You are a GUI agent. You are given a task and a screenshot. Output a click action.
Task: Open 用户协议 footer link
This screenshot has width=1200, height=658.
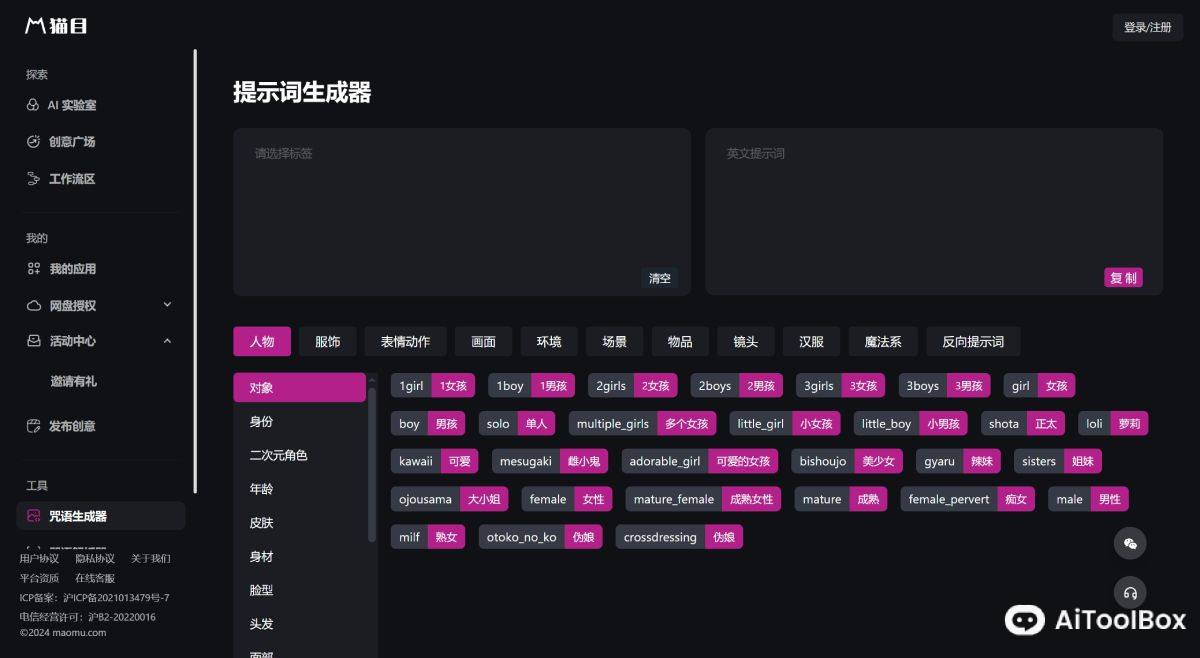point(39,558)
